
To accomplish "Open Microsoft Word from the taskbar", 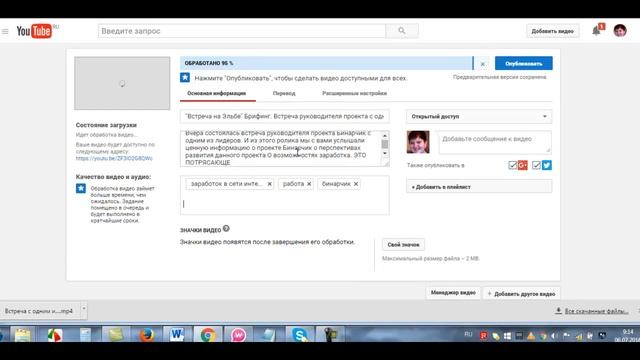I will coord(177,335).
